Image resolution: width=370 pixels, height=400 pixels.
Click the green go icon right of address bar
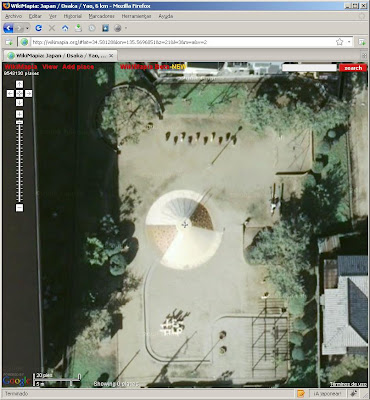pyautogui.click(x=362, y=42)
